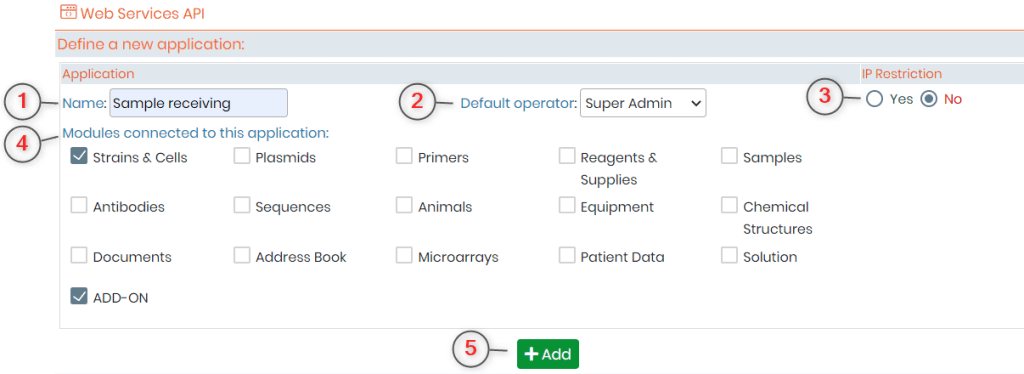Uncheck the ADD-ON checkbox
This screenshot has height=374, width=1024.
[x=79, y=296]
